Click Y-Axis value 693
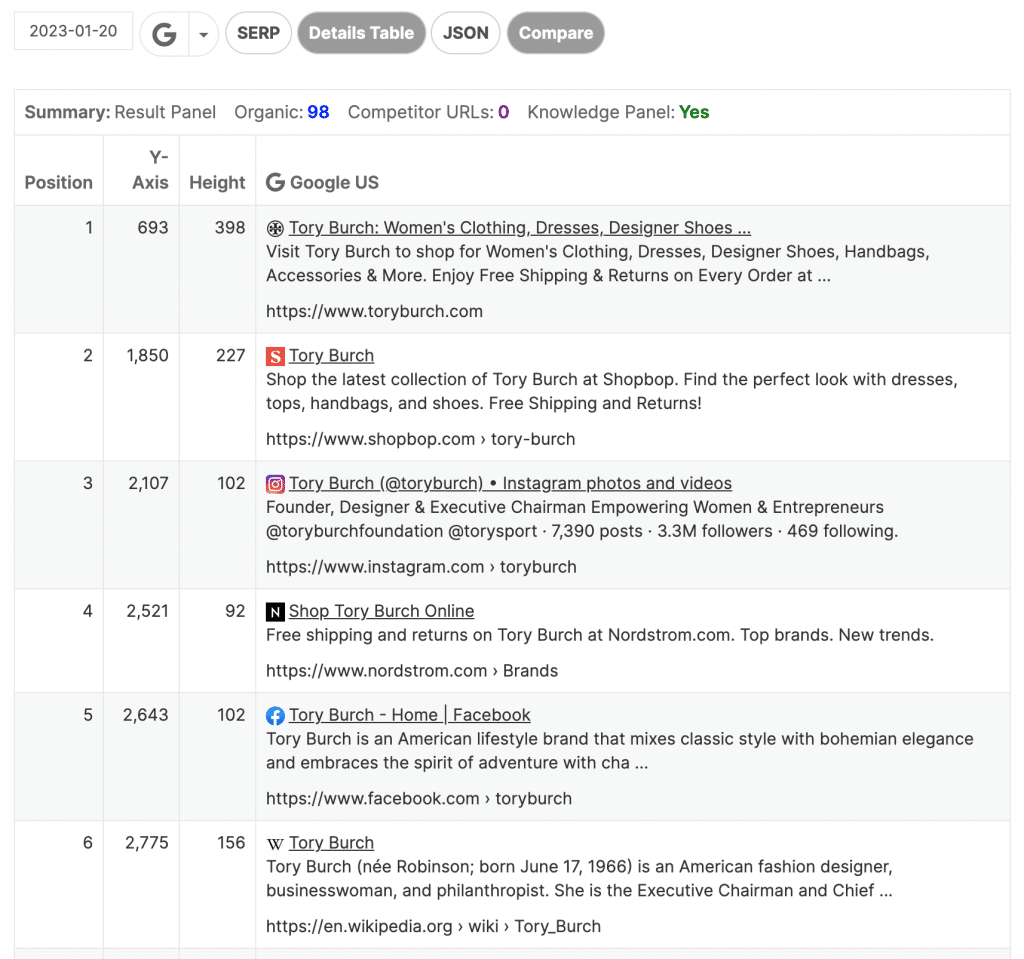This screenshot has width=1024, height=959. pos(153,227)
